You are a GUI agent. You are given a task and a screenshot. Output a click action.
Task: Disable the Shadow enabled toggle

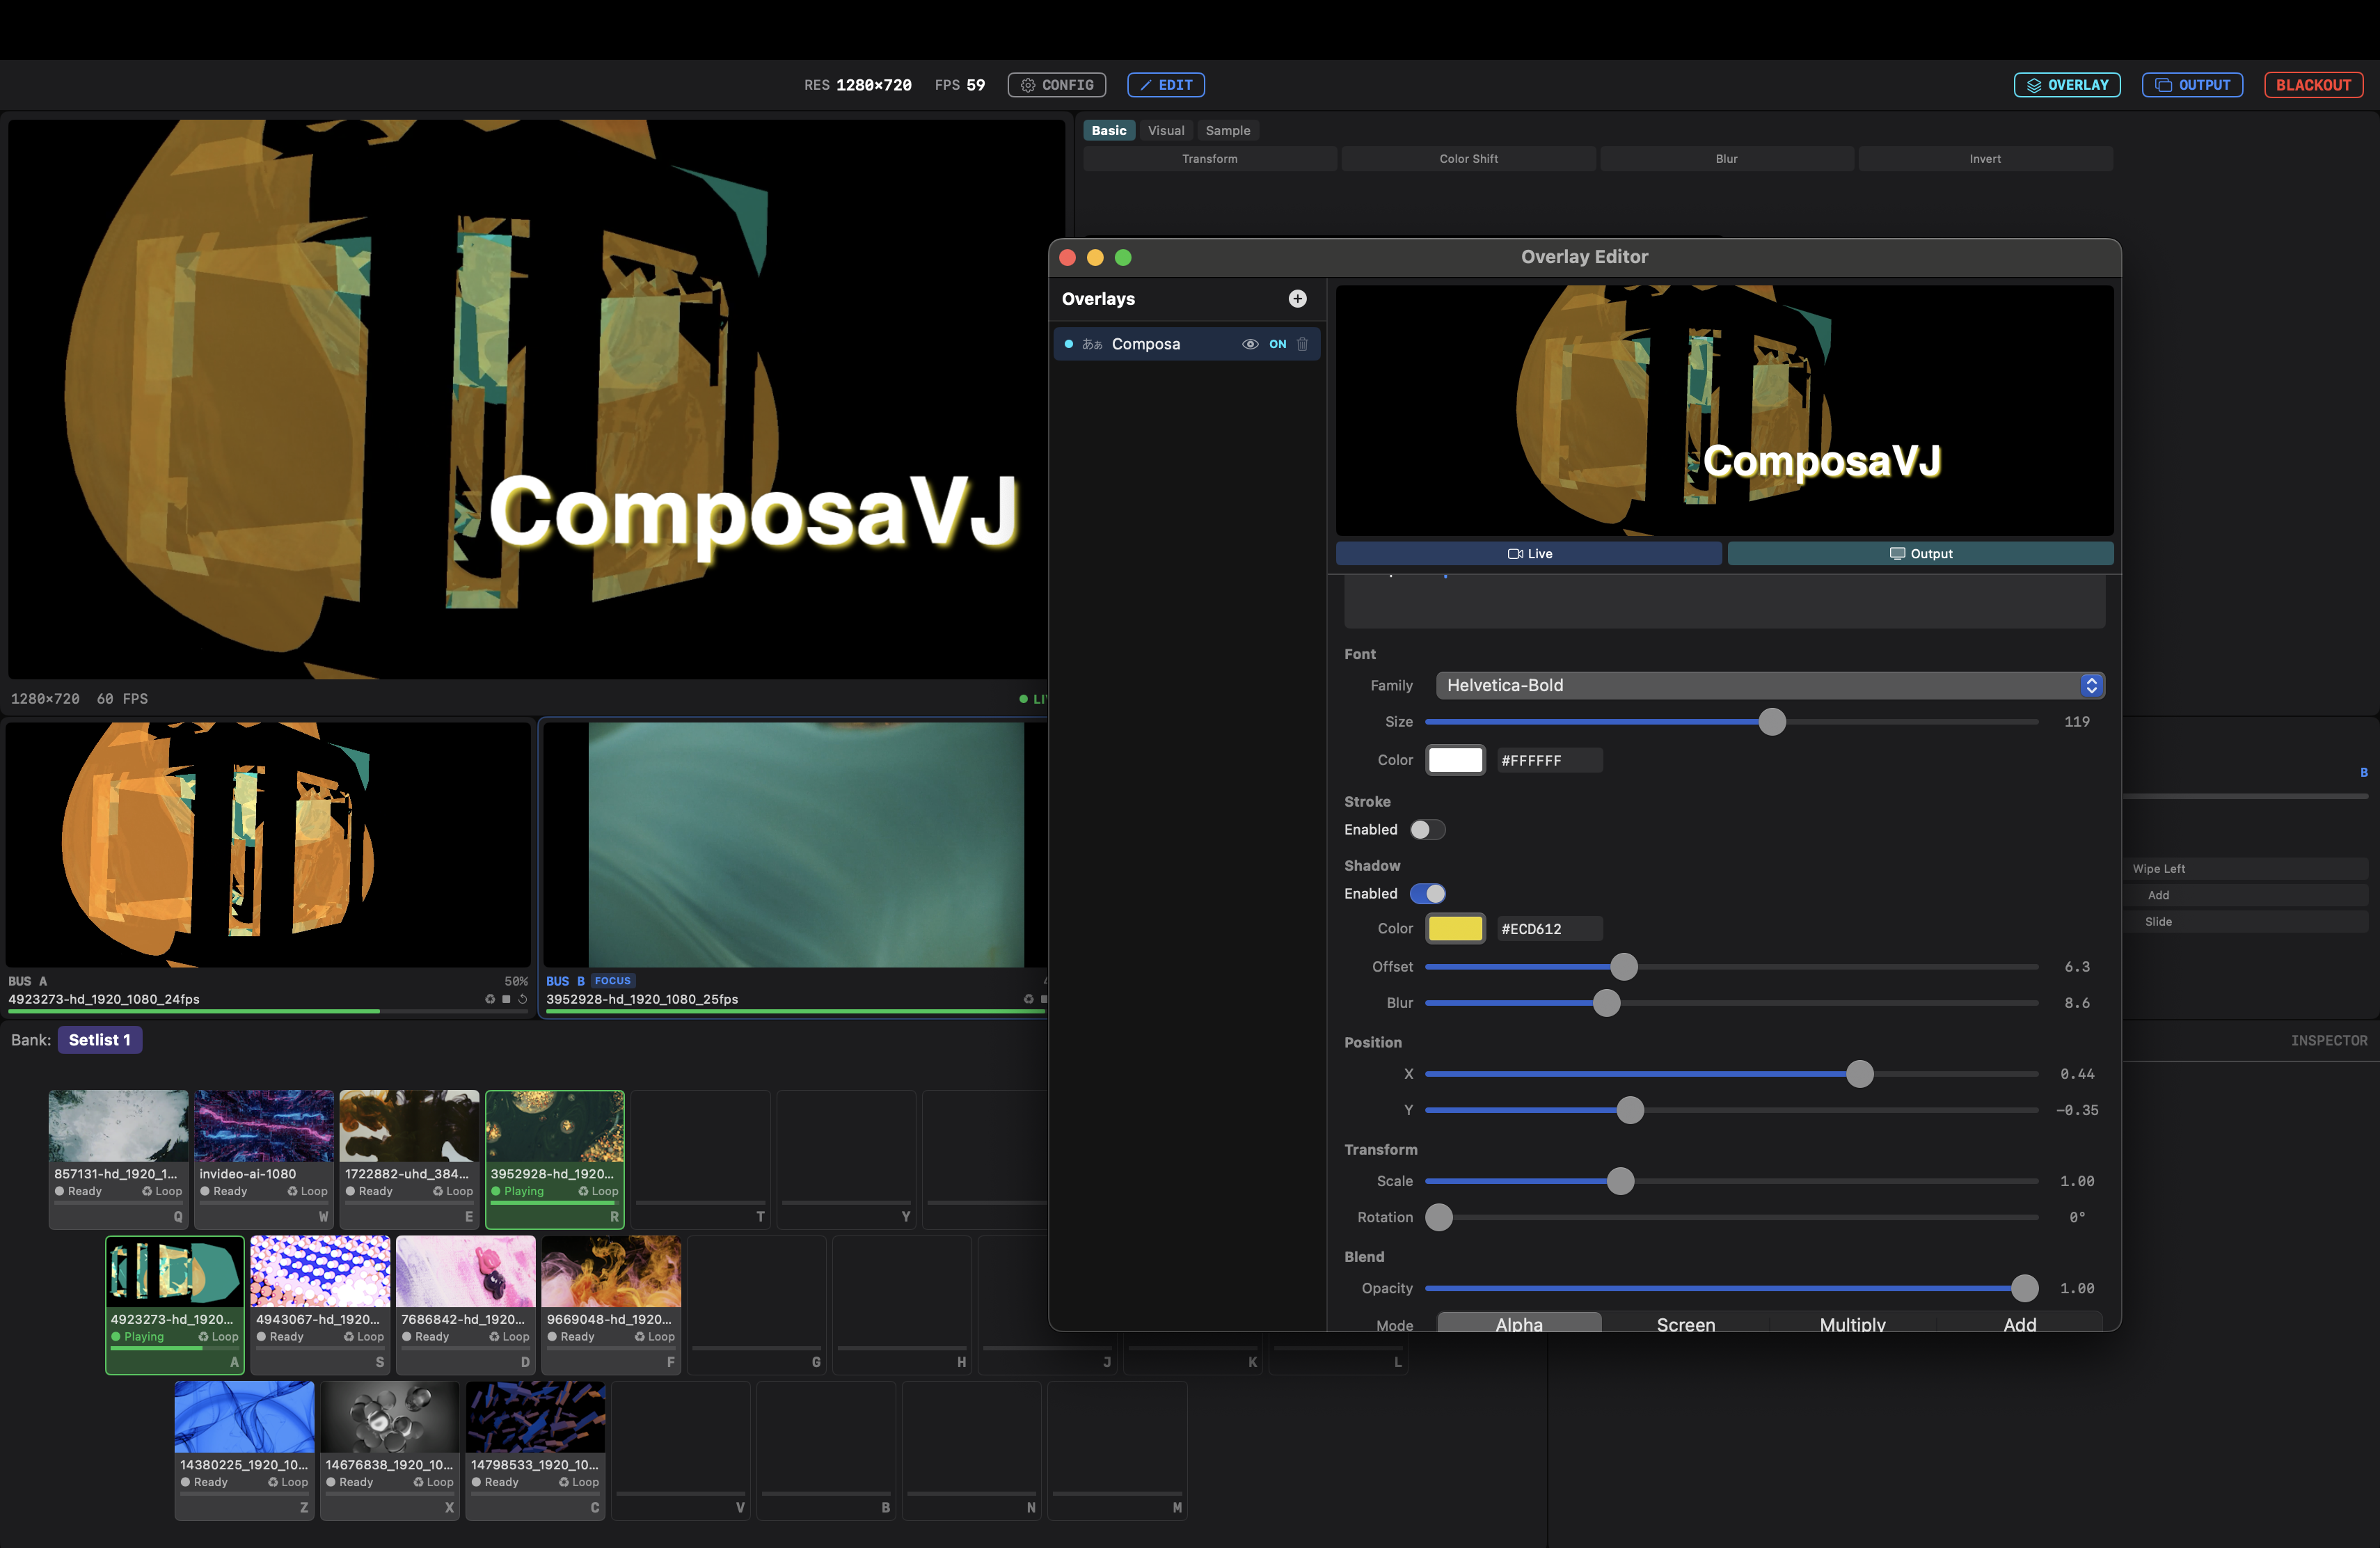pyautogui.click(x=1427, y=893)
